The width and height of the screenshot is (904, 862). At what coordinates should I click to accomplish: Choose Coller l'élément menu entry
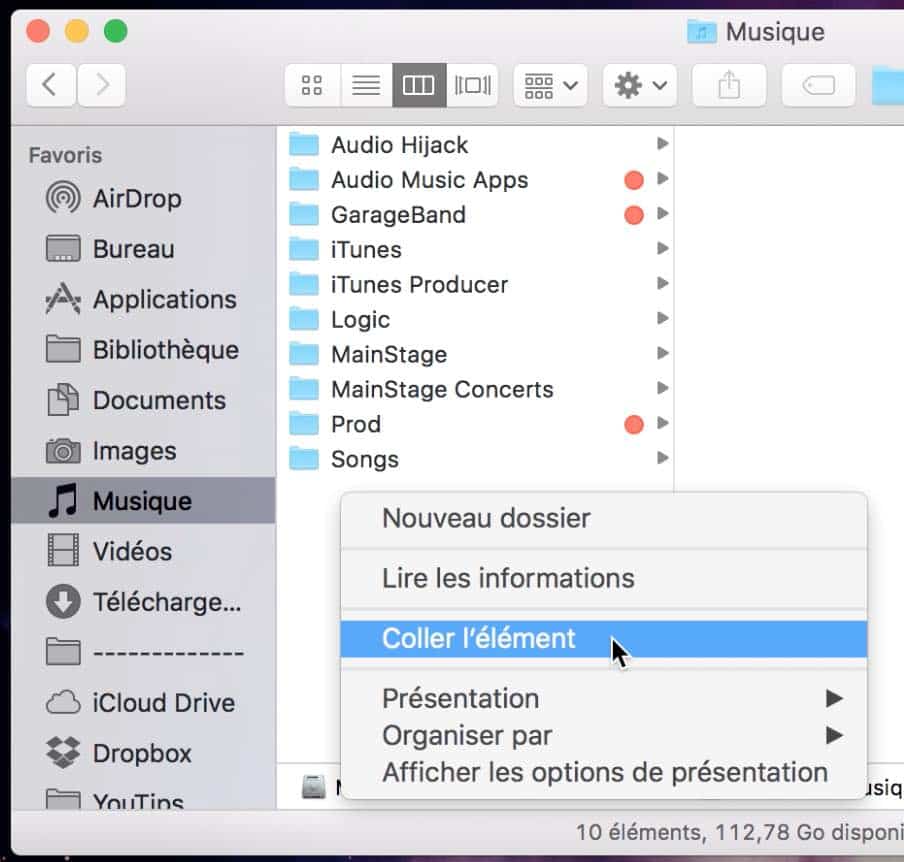[x=604, y=639]
